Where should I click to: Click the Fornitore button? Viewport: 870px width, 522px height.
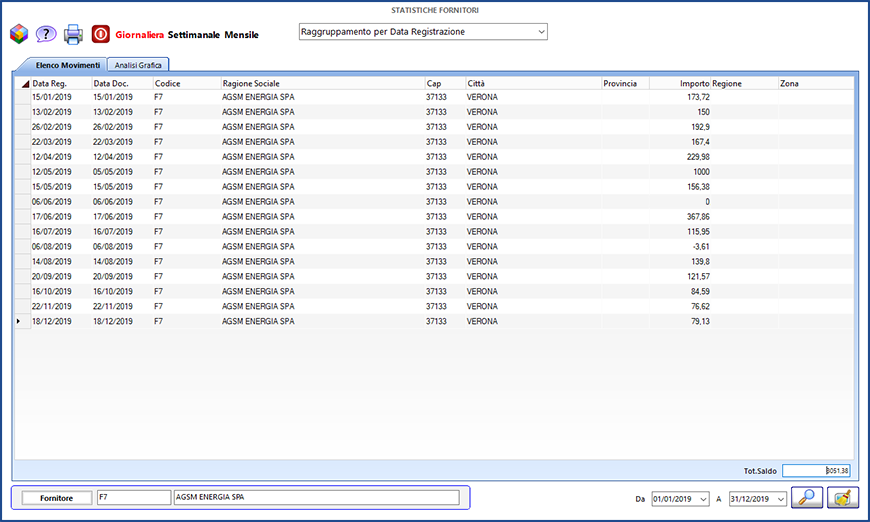pyautogui.click(x=56, y=497)
